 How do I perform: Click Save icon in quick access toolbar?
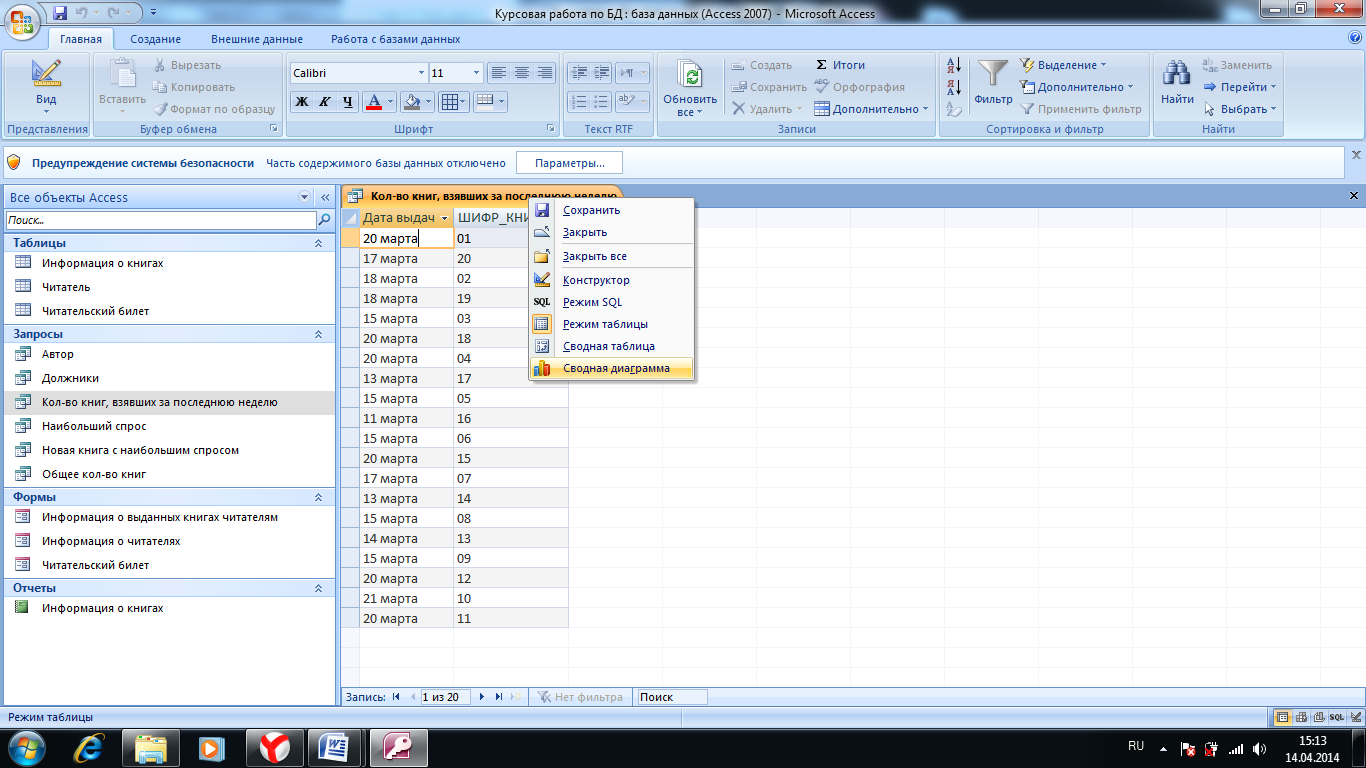pos(60,13)
